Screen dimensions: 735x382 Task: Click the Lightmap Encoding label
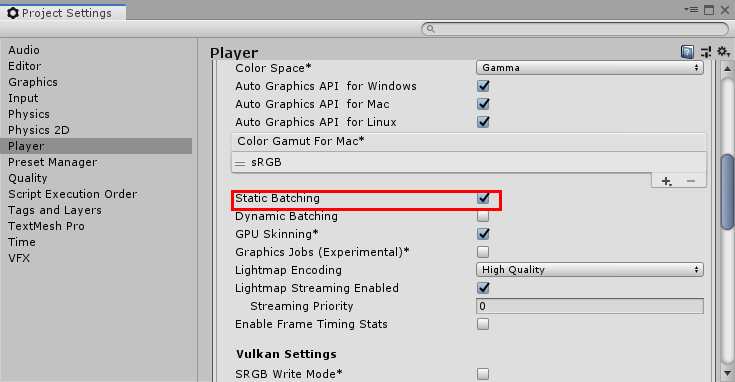(x=288, y=270)
